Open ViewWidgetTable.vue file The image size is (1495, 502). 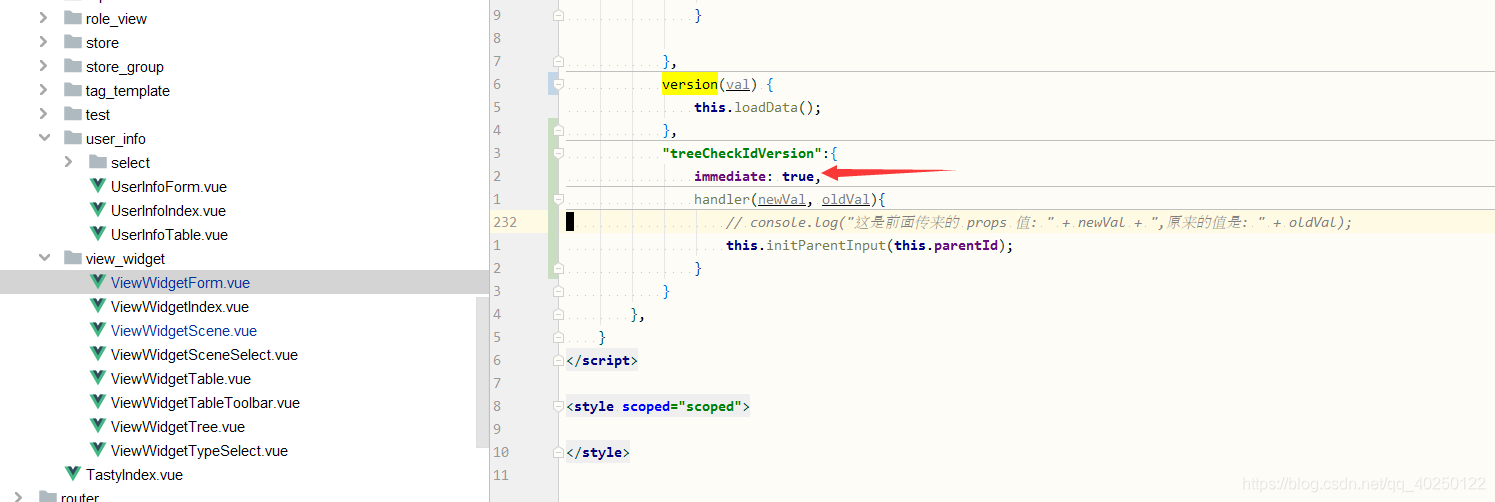181,378
